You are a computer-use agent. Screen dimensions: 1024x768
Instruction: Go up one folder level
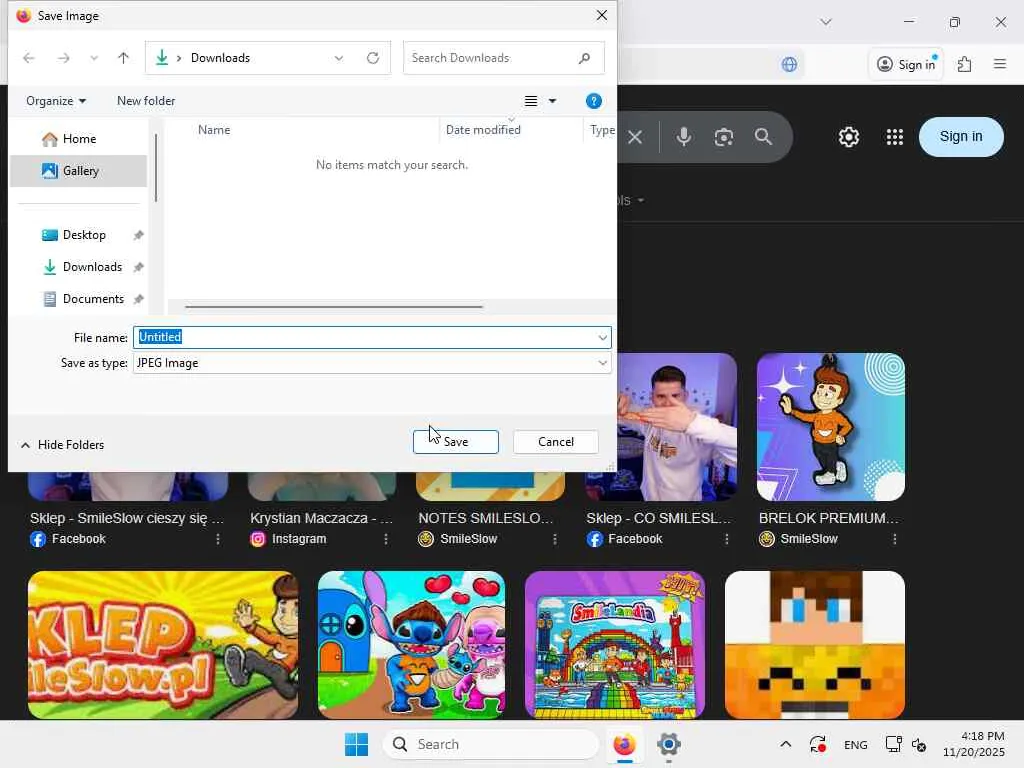(x=123, y=58)
